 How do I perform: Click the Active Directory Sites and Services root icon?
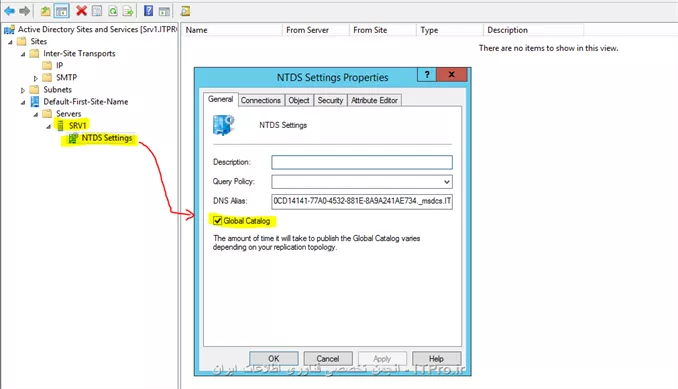click(x=9, y=30)
